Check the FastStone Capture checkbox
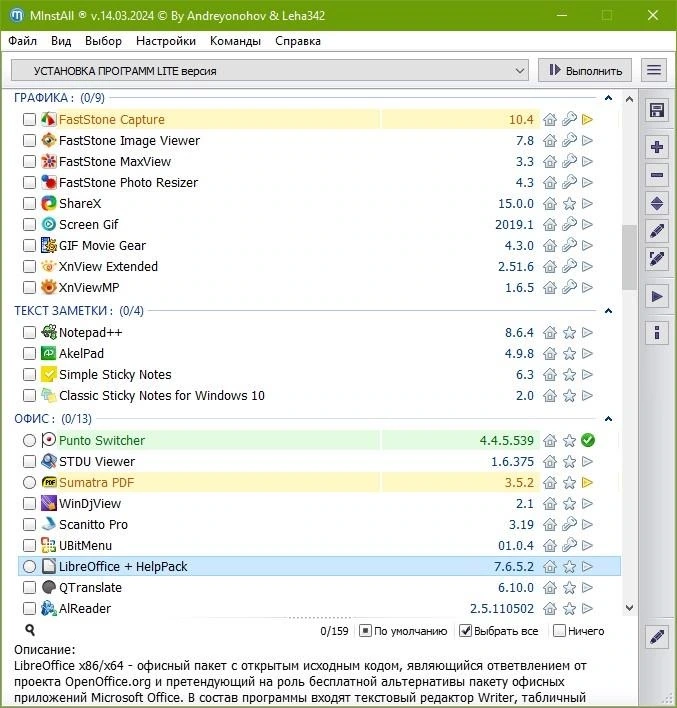This screenshot has height=708, width=677. [x=29, y=120]
